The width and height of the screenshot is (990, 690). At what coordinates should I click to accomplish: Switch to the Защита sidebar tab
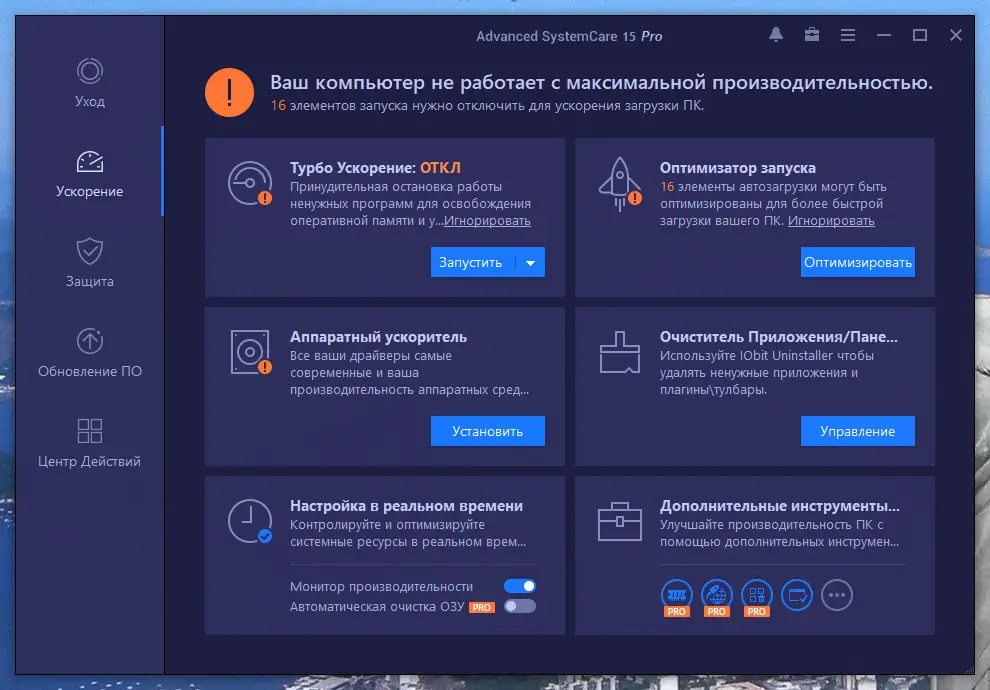(x=89, y=266)
